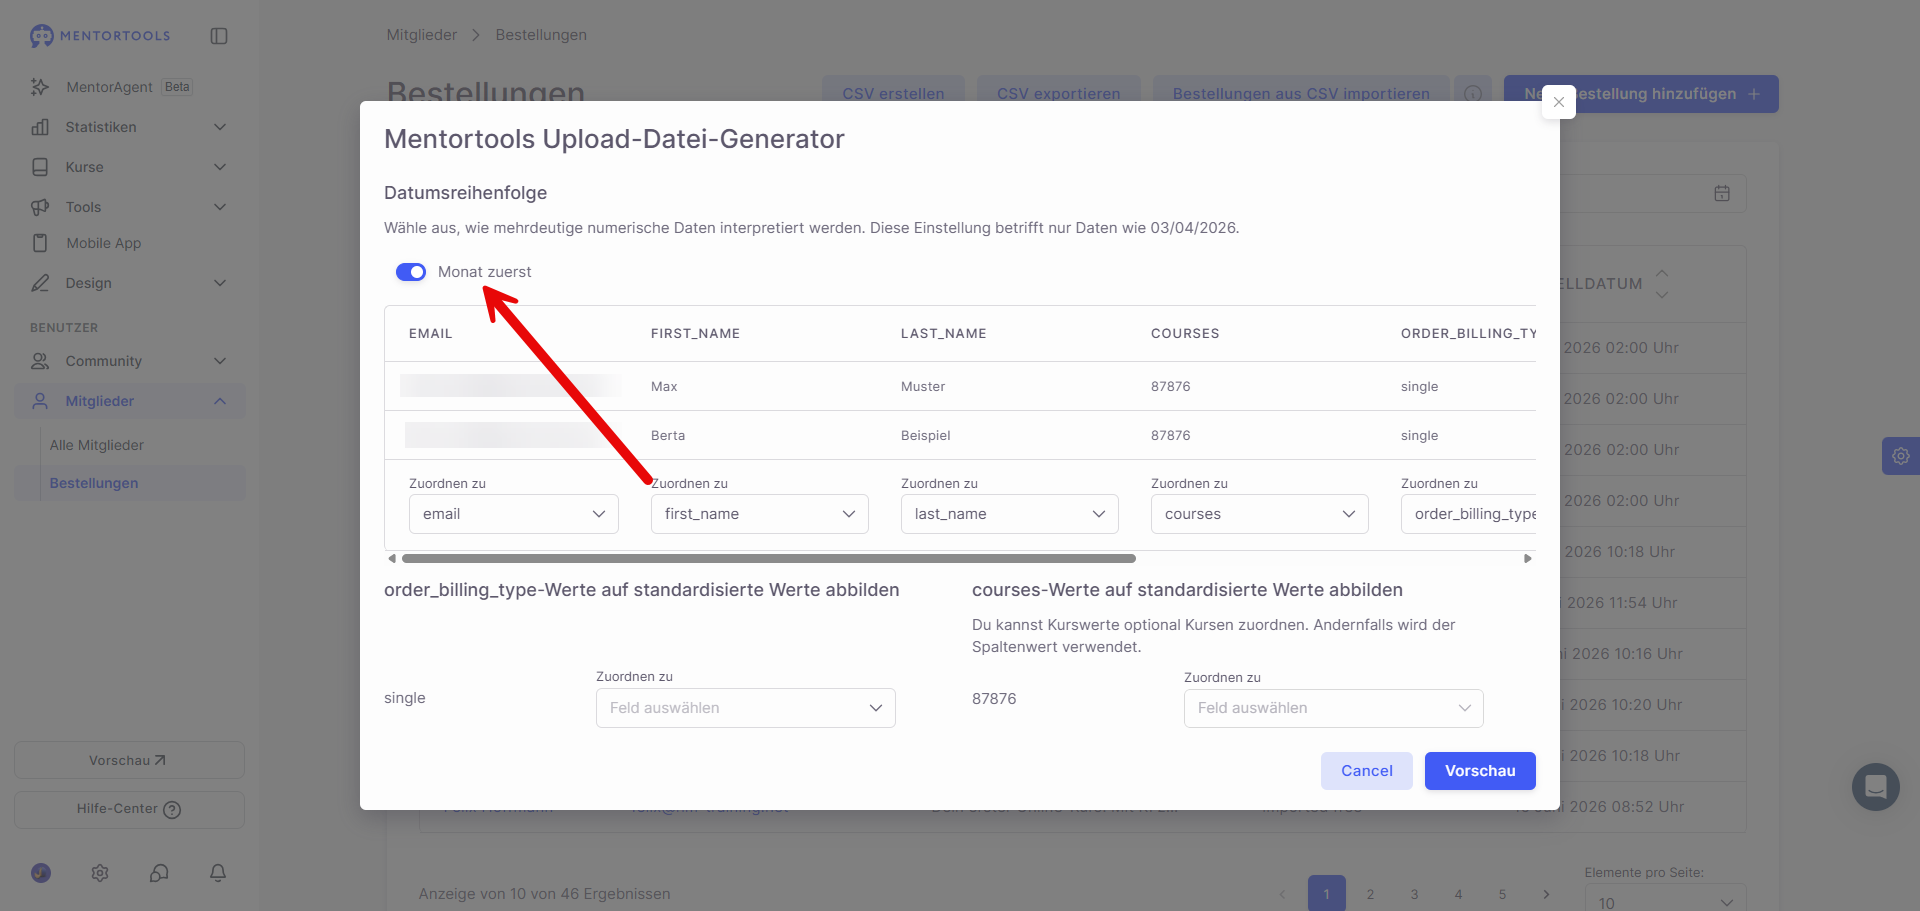Click the scroll-left arrow of the table

click(392, 559)
